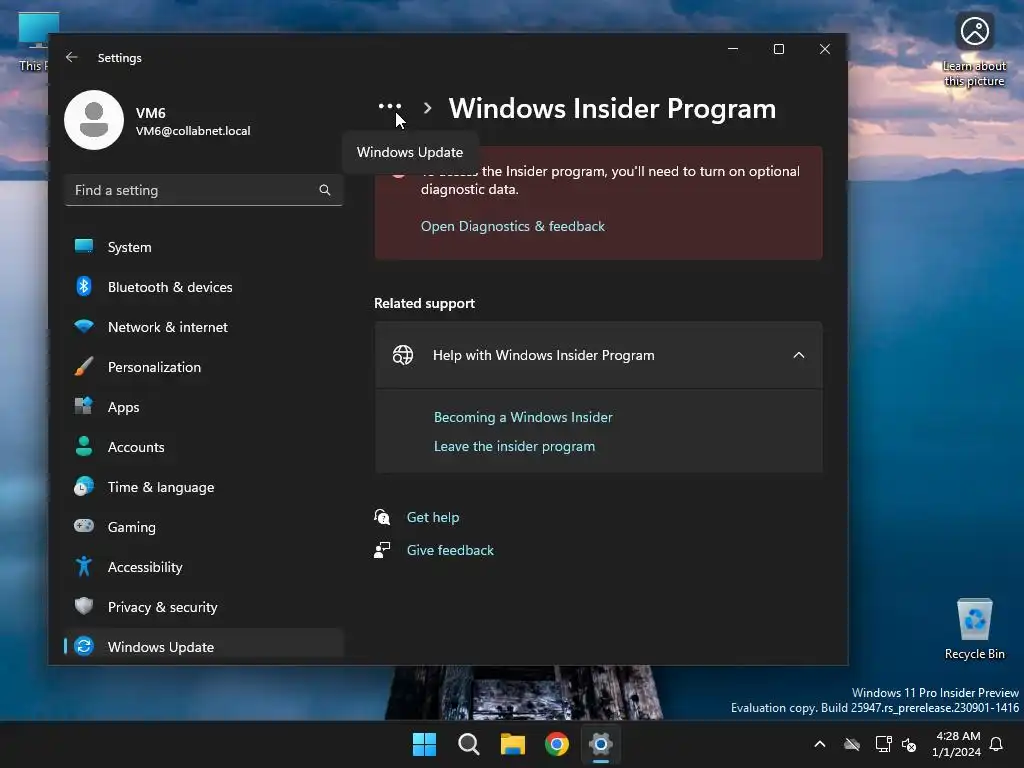Screen dimensions: 1024x768
Task: Open the Recycle Bin on desktop
Action: tap(974, 629)
